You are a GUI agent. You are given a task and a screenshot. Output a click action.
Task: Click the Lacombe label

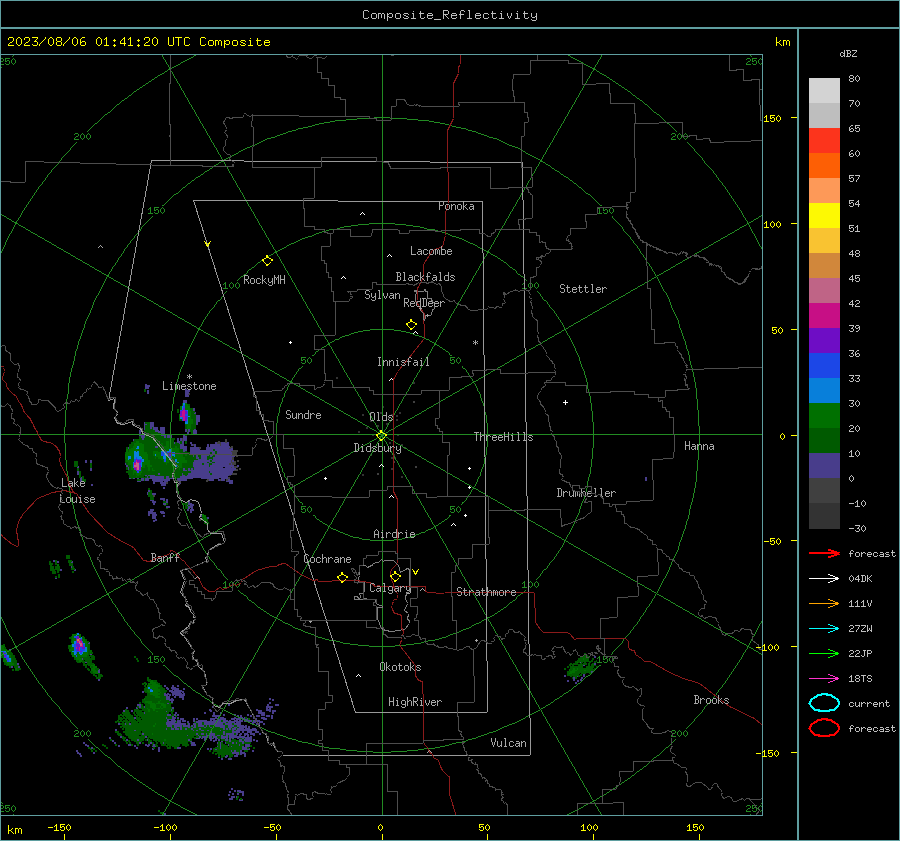pos(431,251)
